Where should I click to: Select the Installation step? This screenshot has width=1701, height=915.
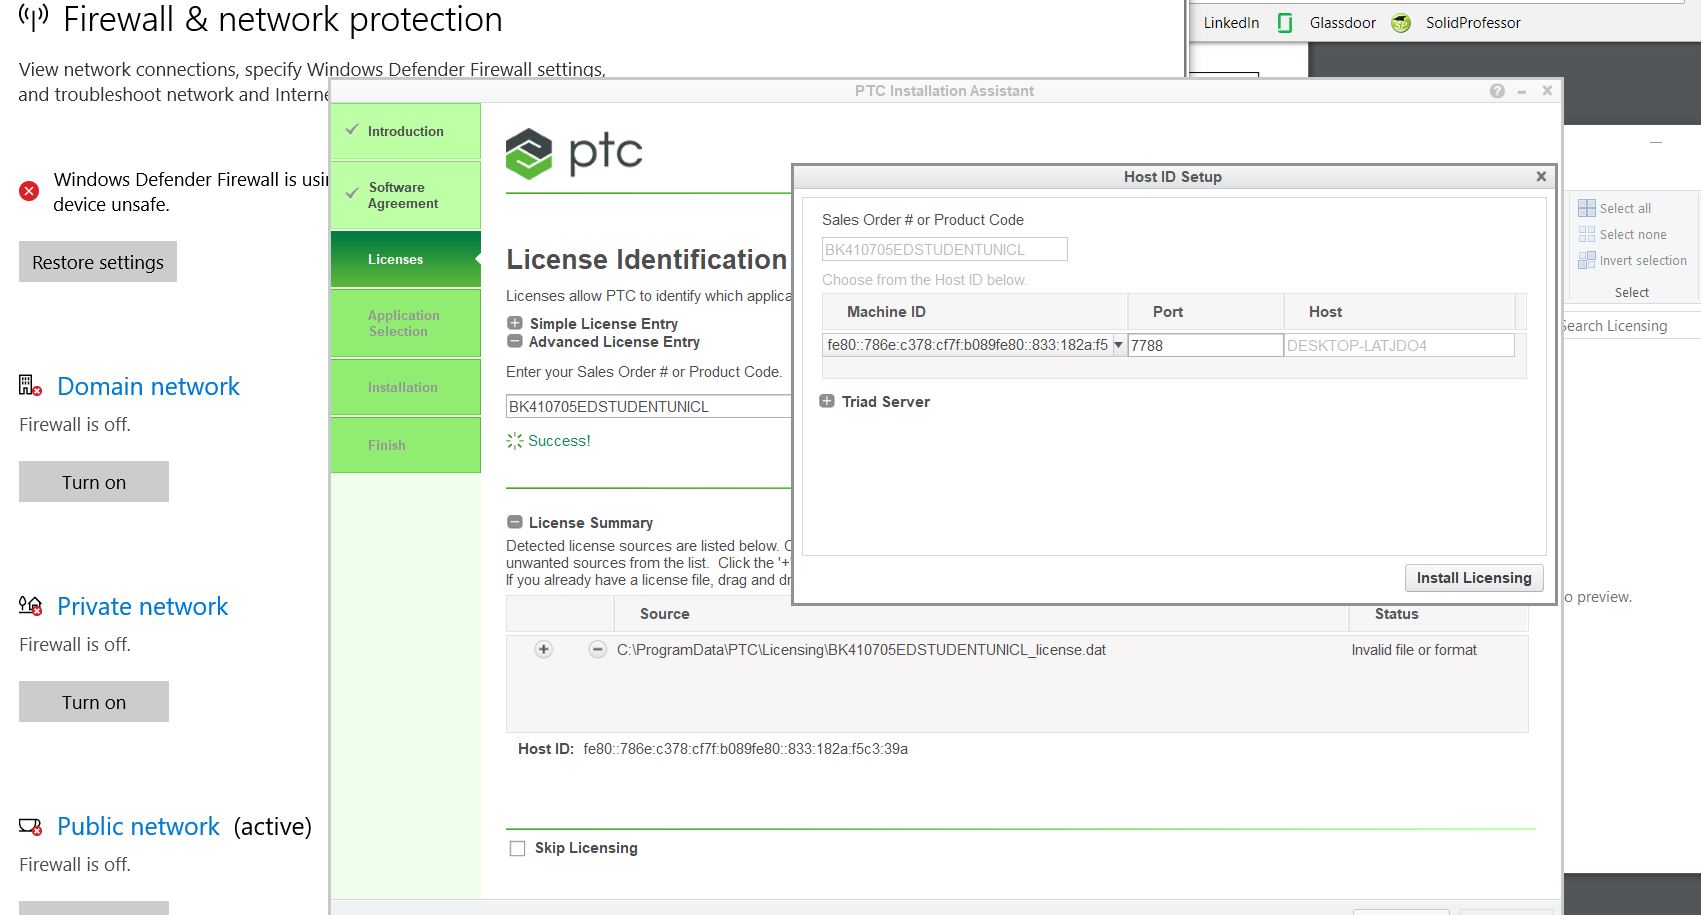click(405, 387)
